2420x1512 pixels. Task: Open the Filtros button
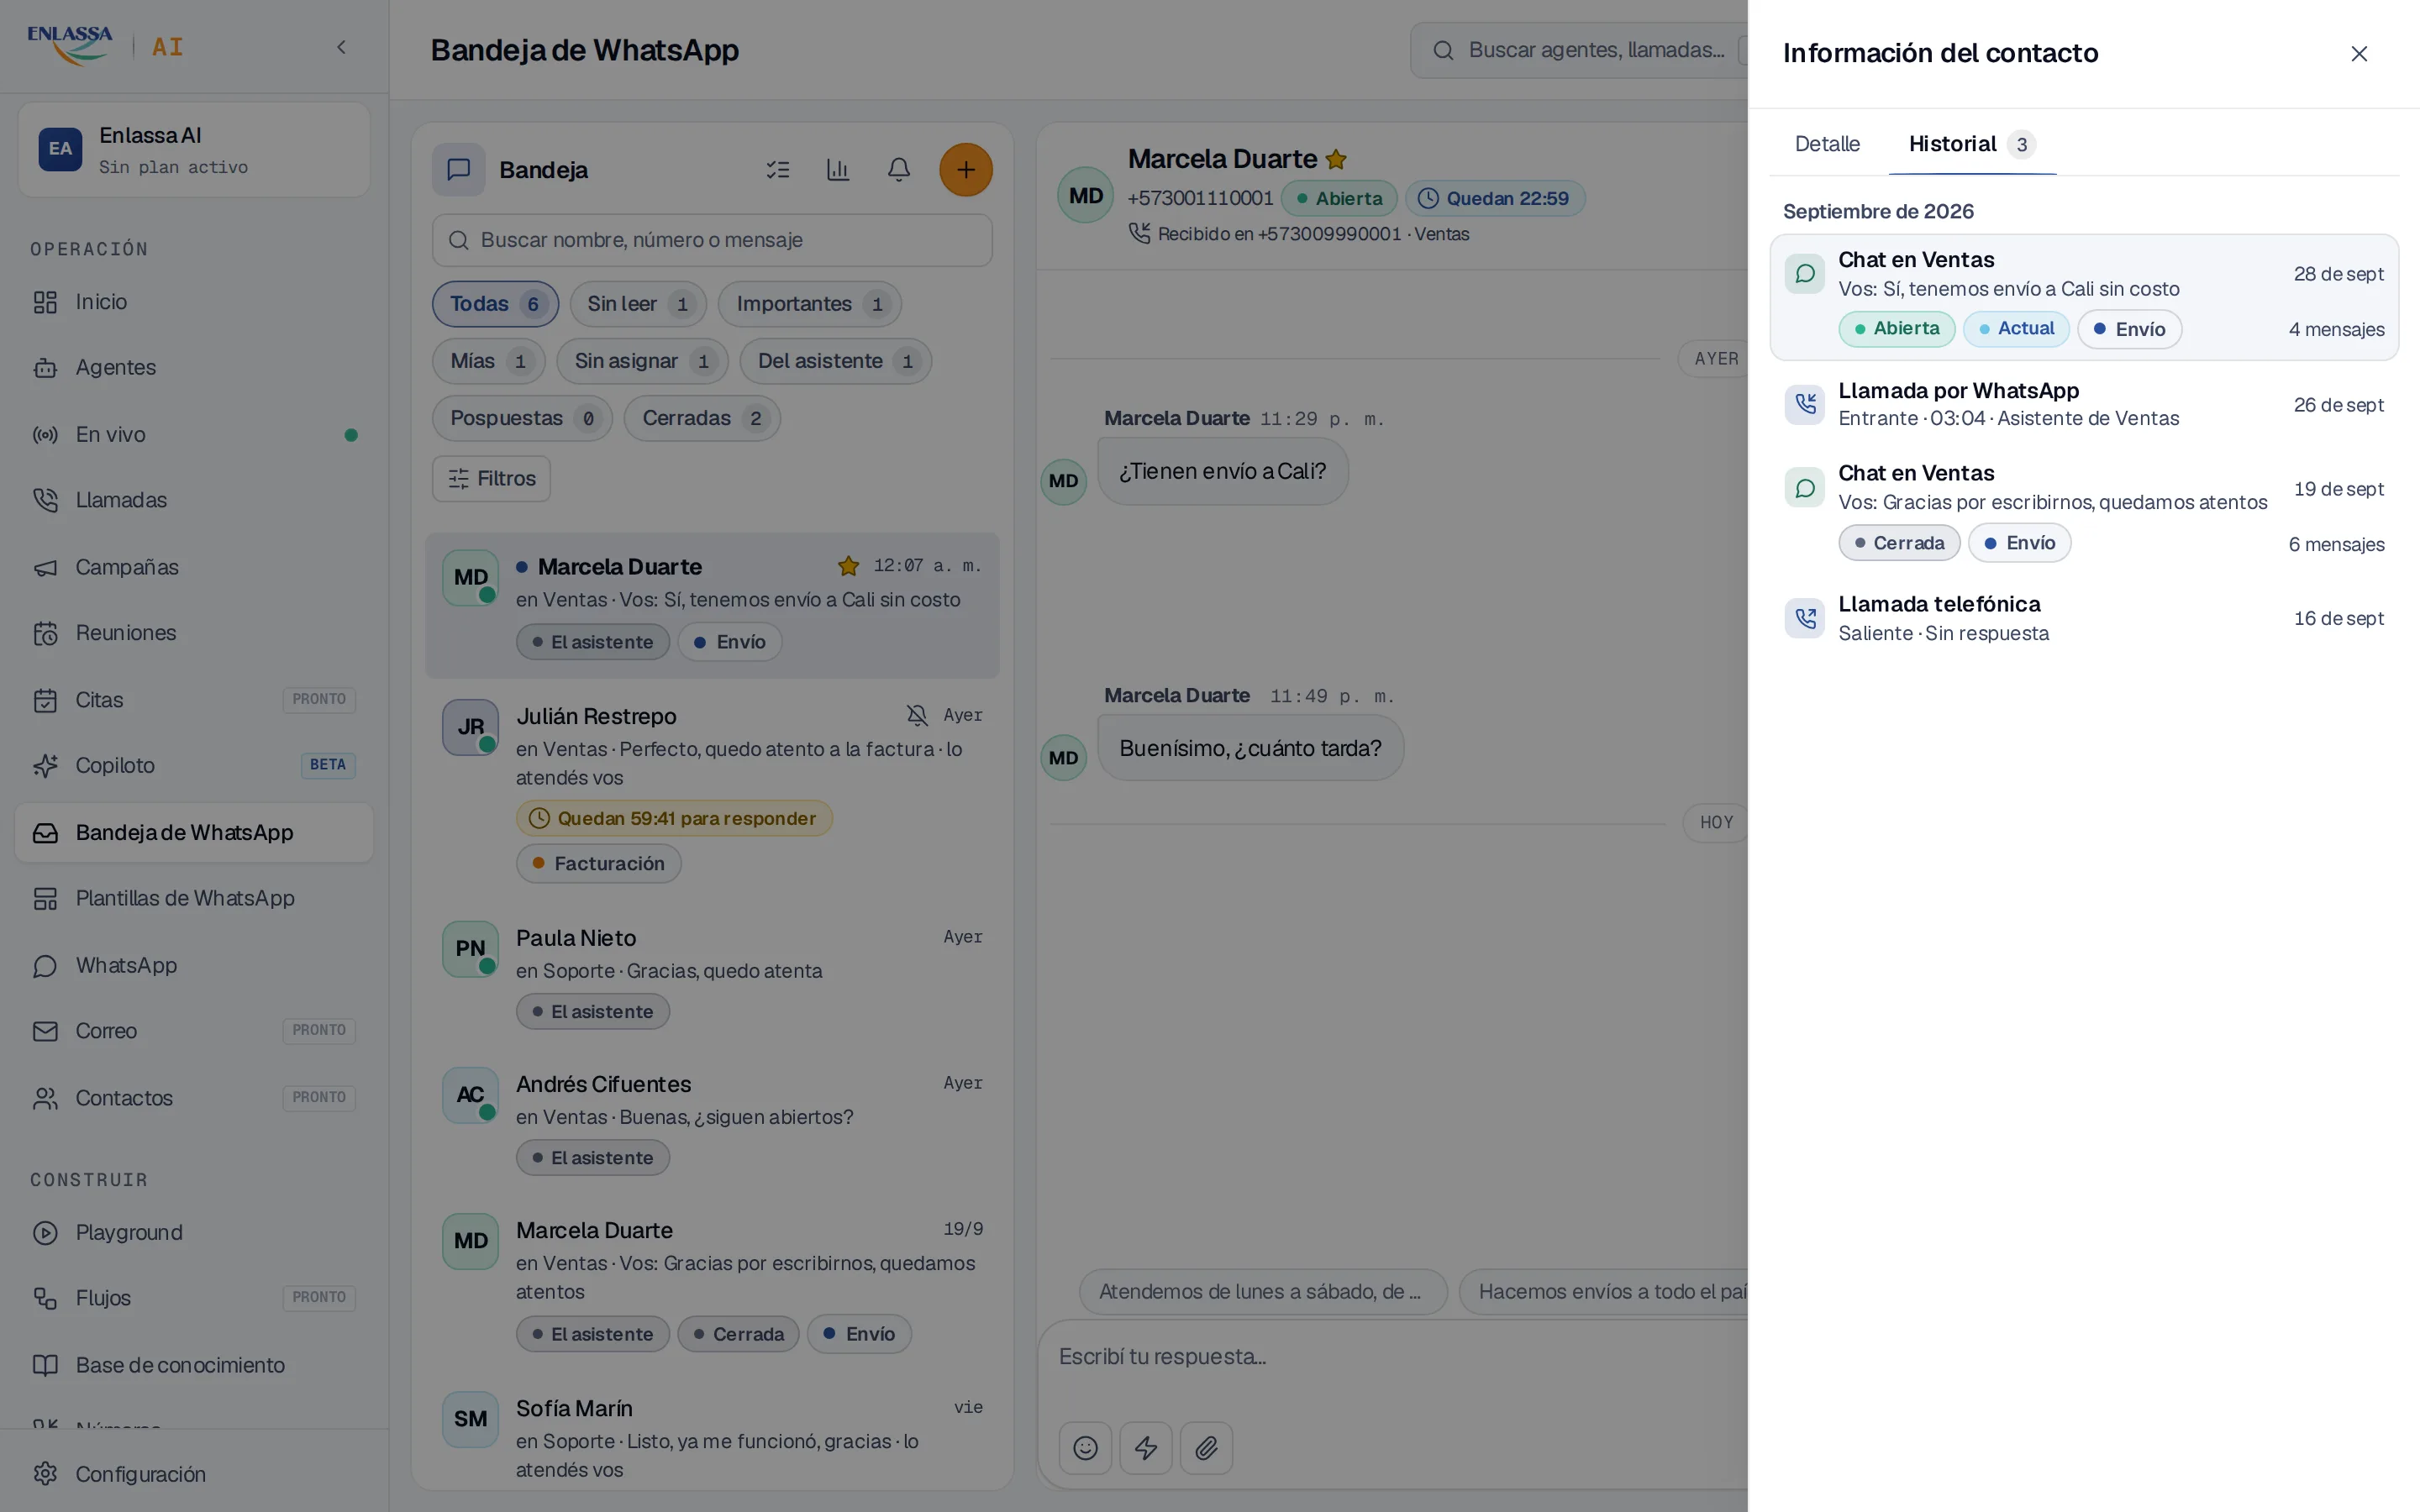point(491,479)
